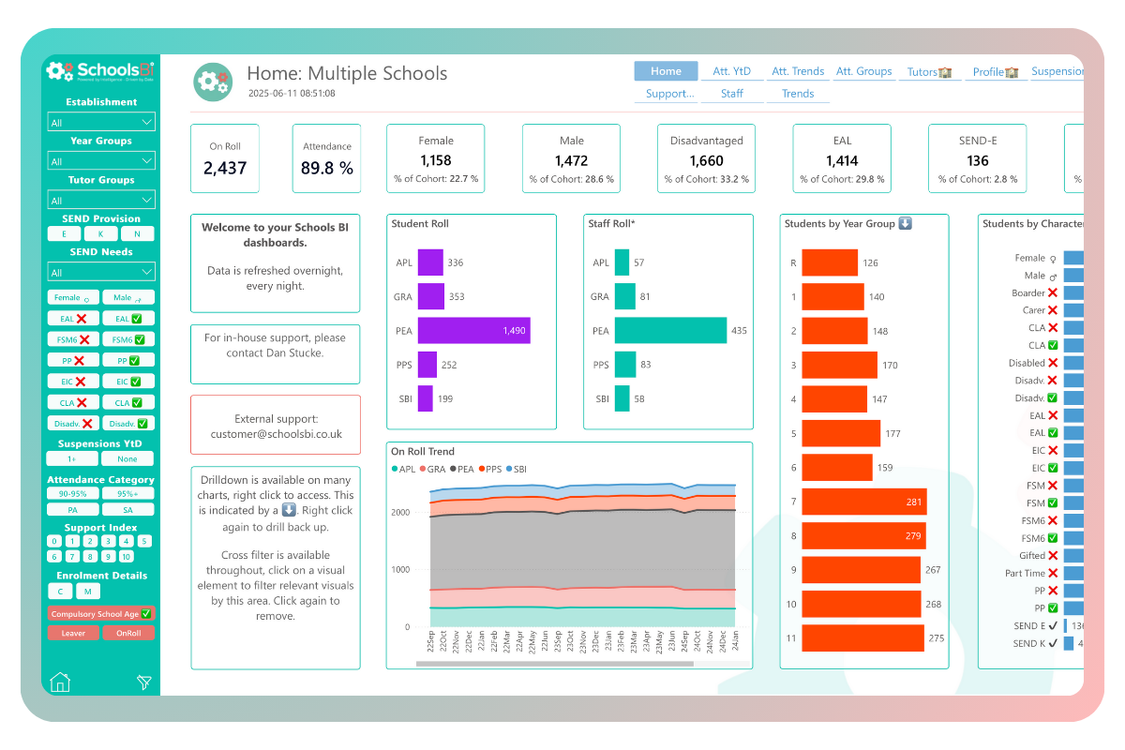This screenshot has height=750, width=1125.
Task: Enable the EAL checkmark filter
Action: point(129,317)
